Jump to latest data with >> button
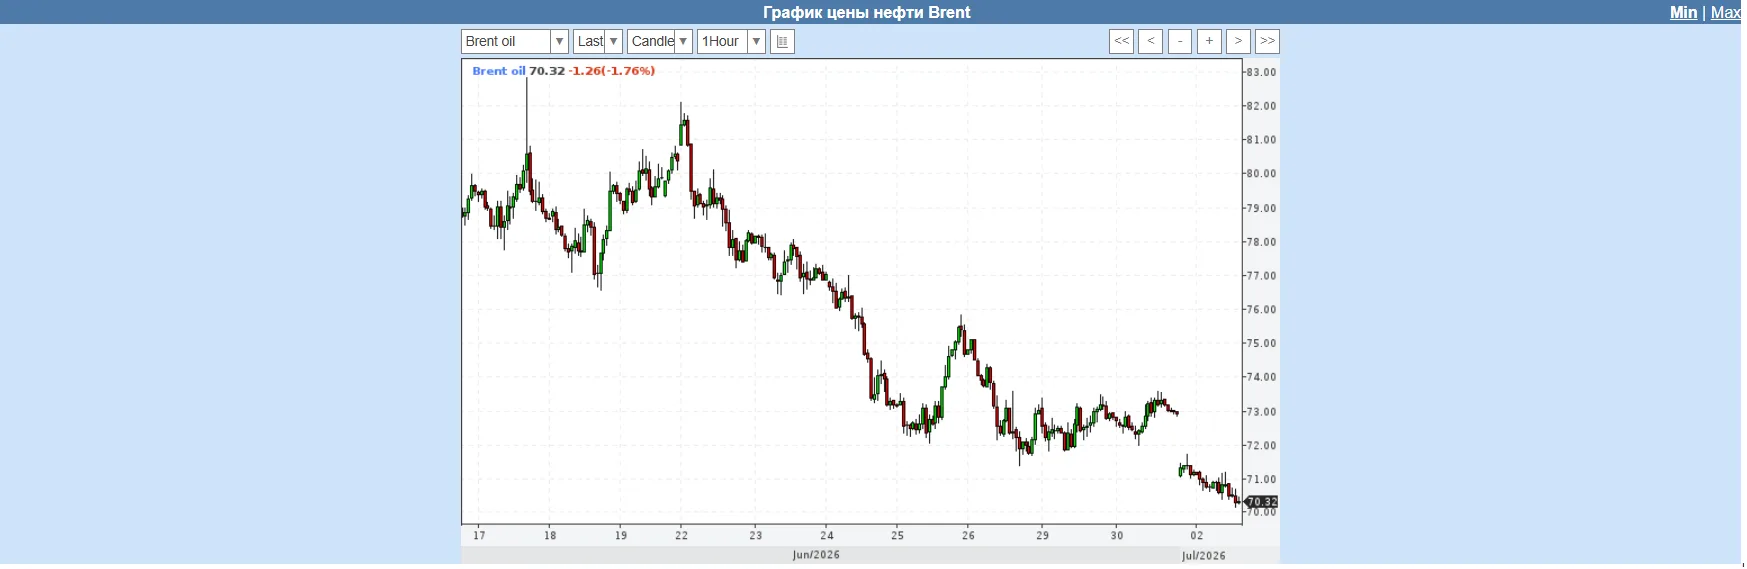 click(1267, 41)
